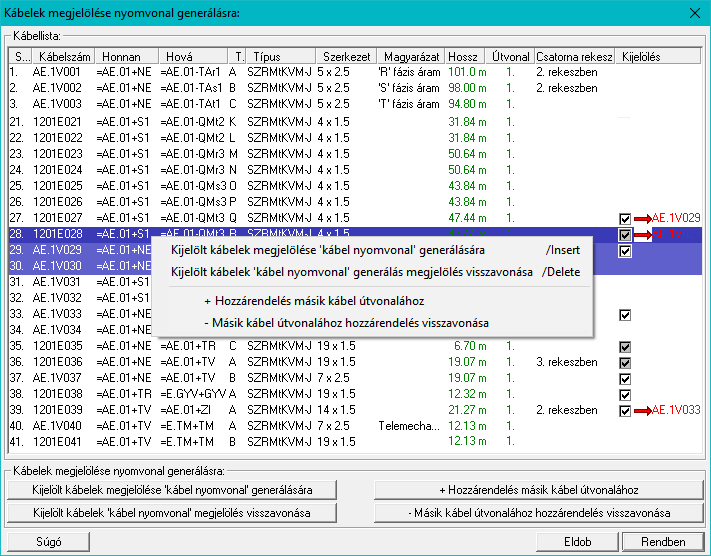Select highlighted cable row 1201E028
Screen dimensions: 711x556
point(356,234)
